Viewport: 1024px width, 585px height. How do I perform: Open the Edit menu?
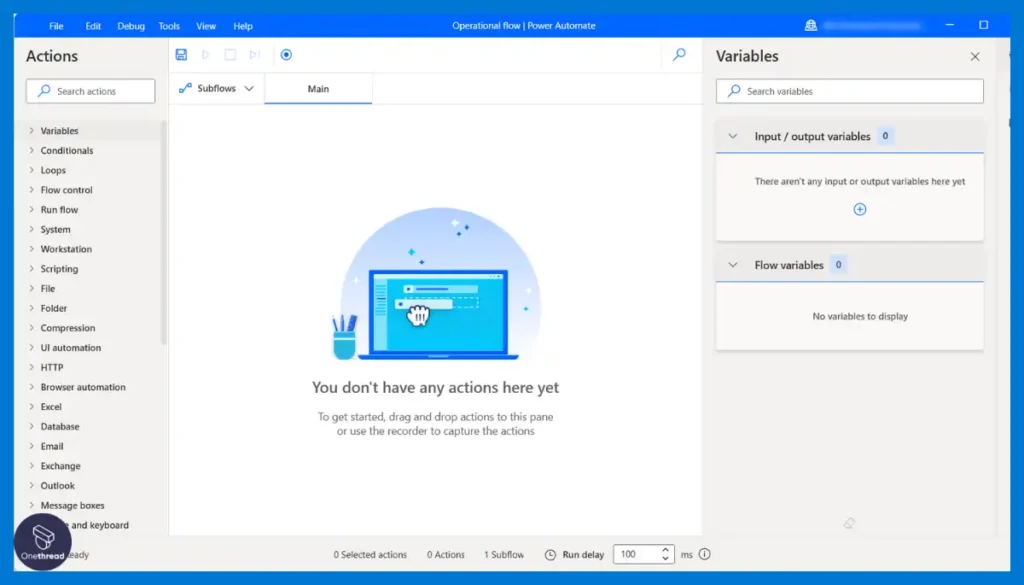pyautogui.click(x=93, y=26)
